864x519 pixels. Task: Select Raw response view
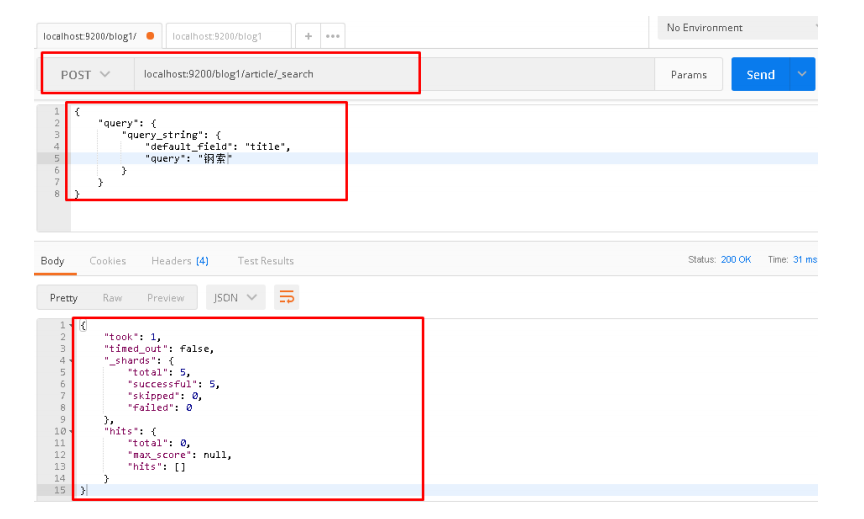click(x=112, y=298)
